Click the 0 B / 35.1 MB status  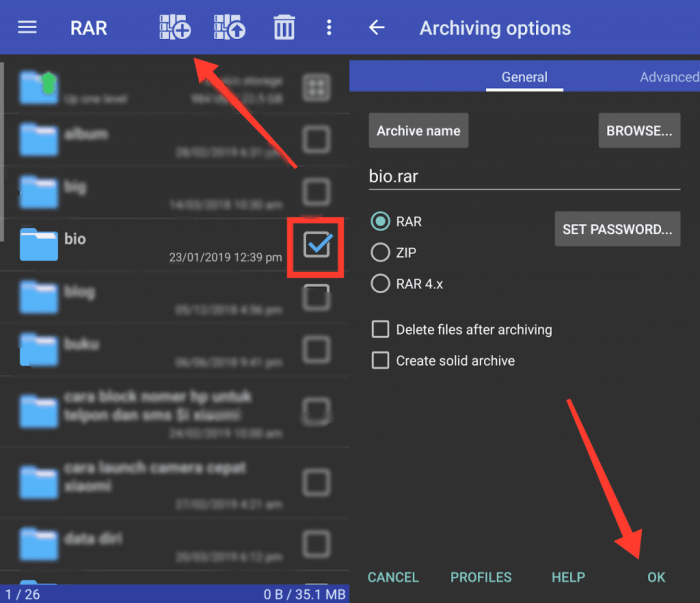[x=304, y=595]
